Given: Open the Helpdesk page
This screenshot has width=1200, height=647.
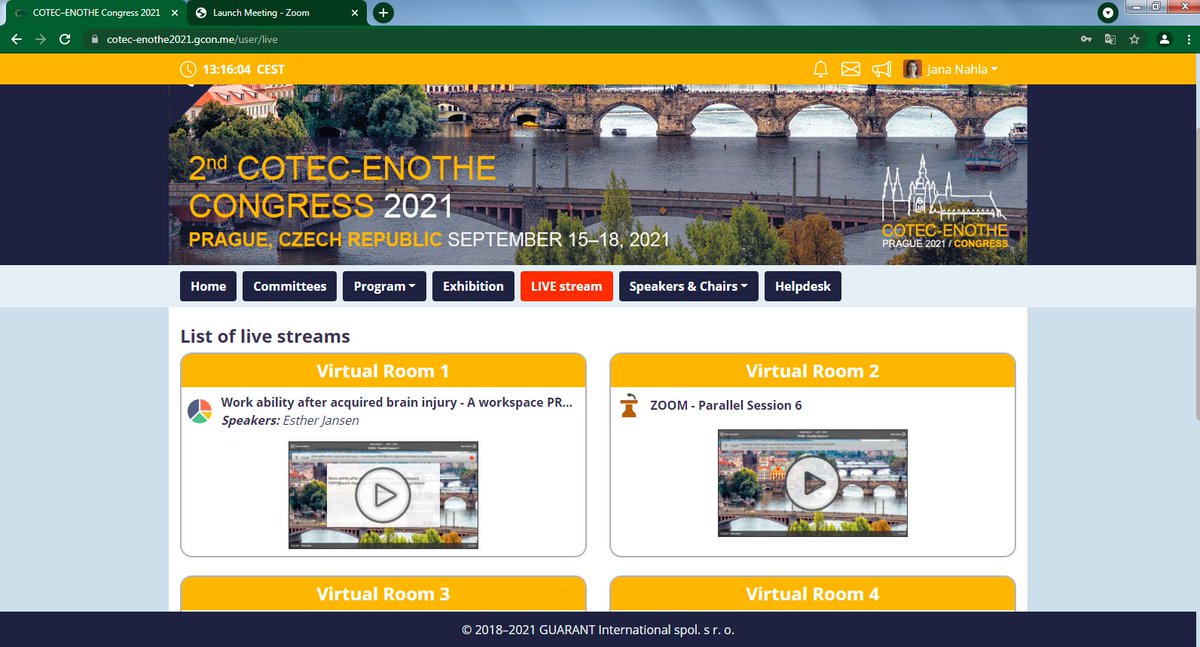Looking at the screenshot, I should click(x=803, y=286).
